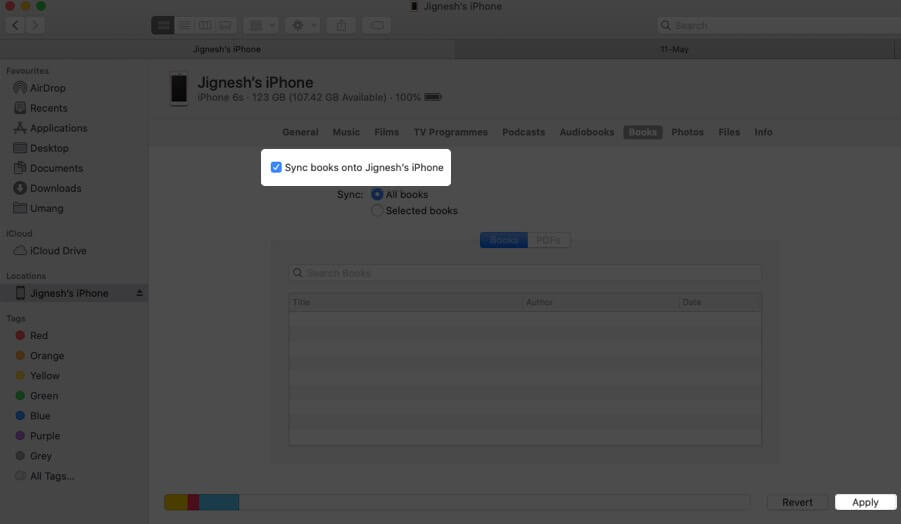Select the Selected books radio button
Screen dimensions: 901x524
(377, 211)
